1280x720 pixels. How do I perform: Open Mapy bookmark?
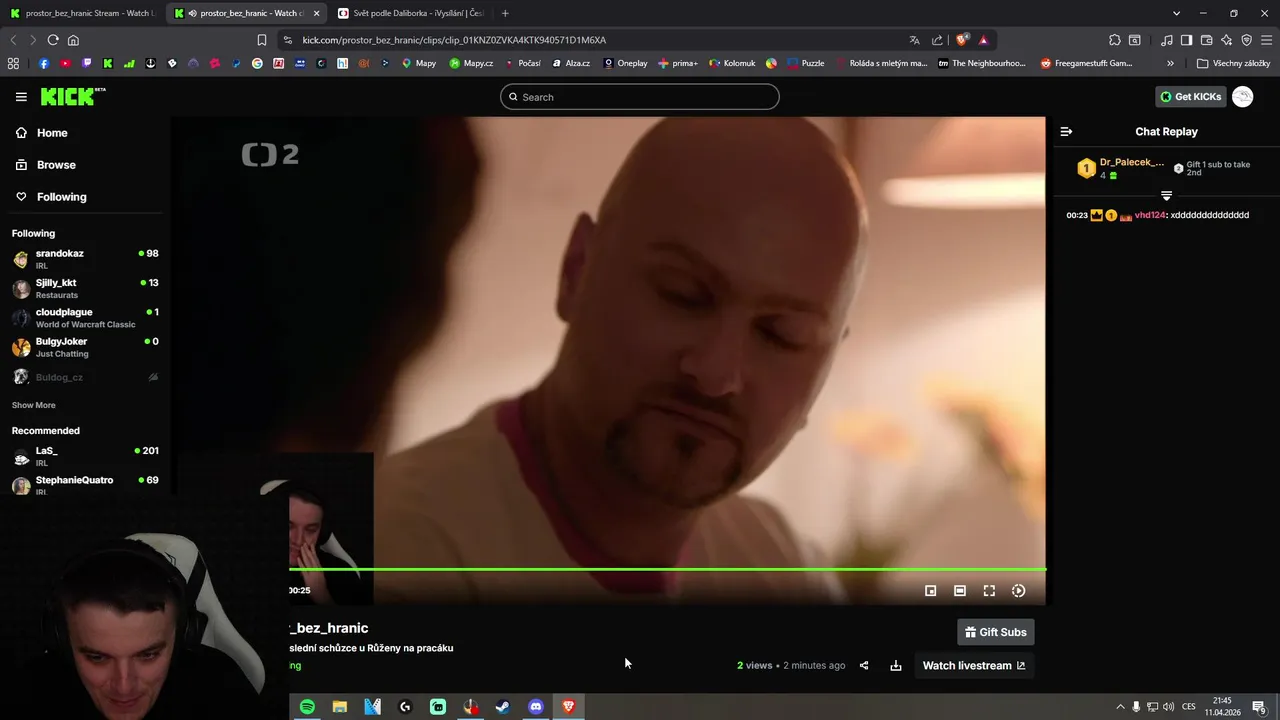click(x=419, y=63)
